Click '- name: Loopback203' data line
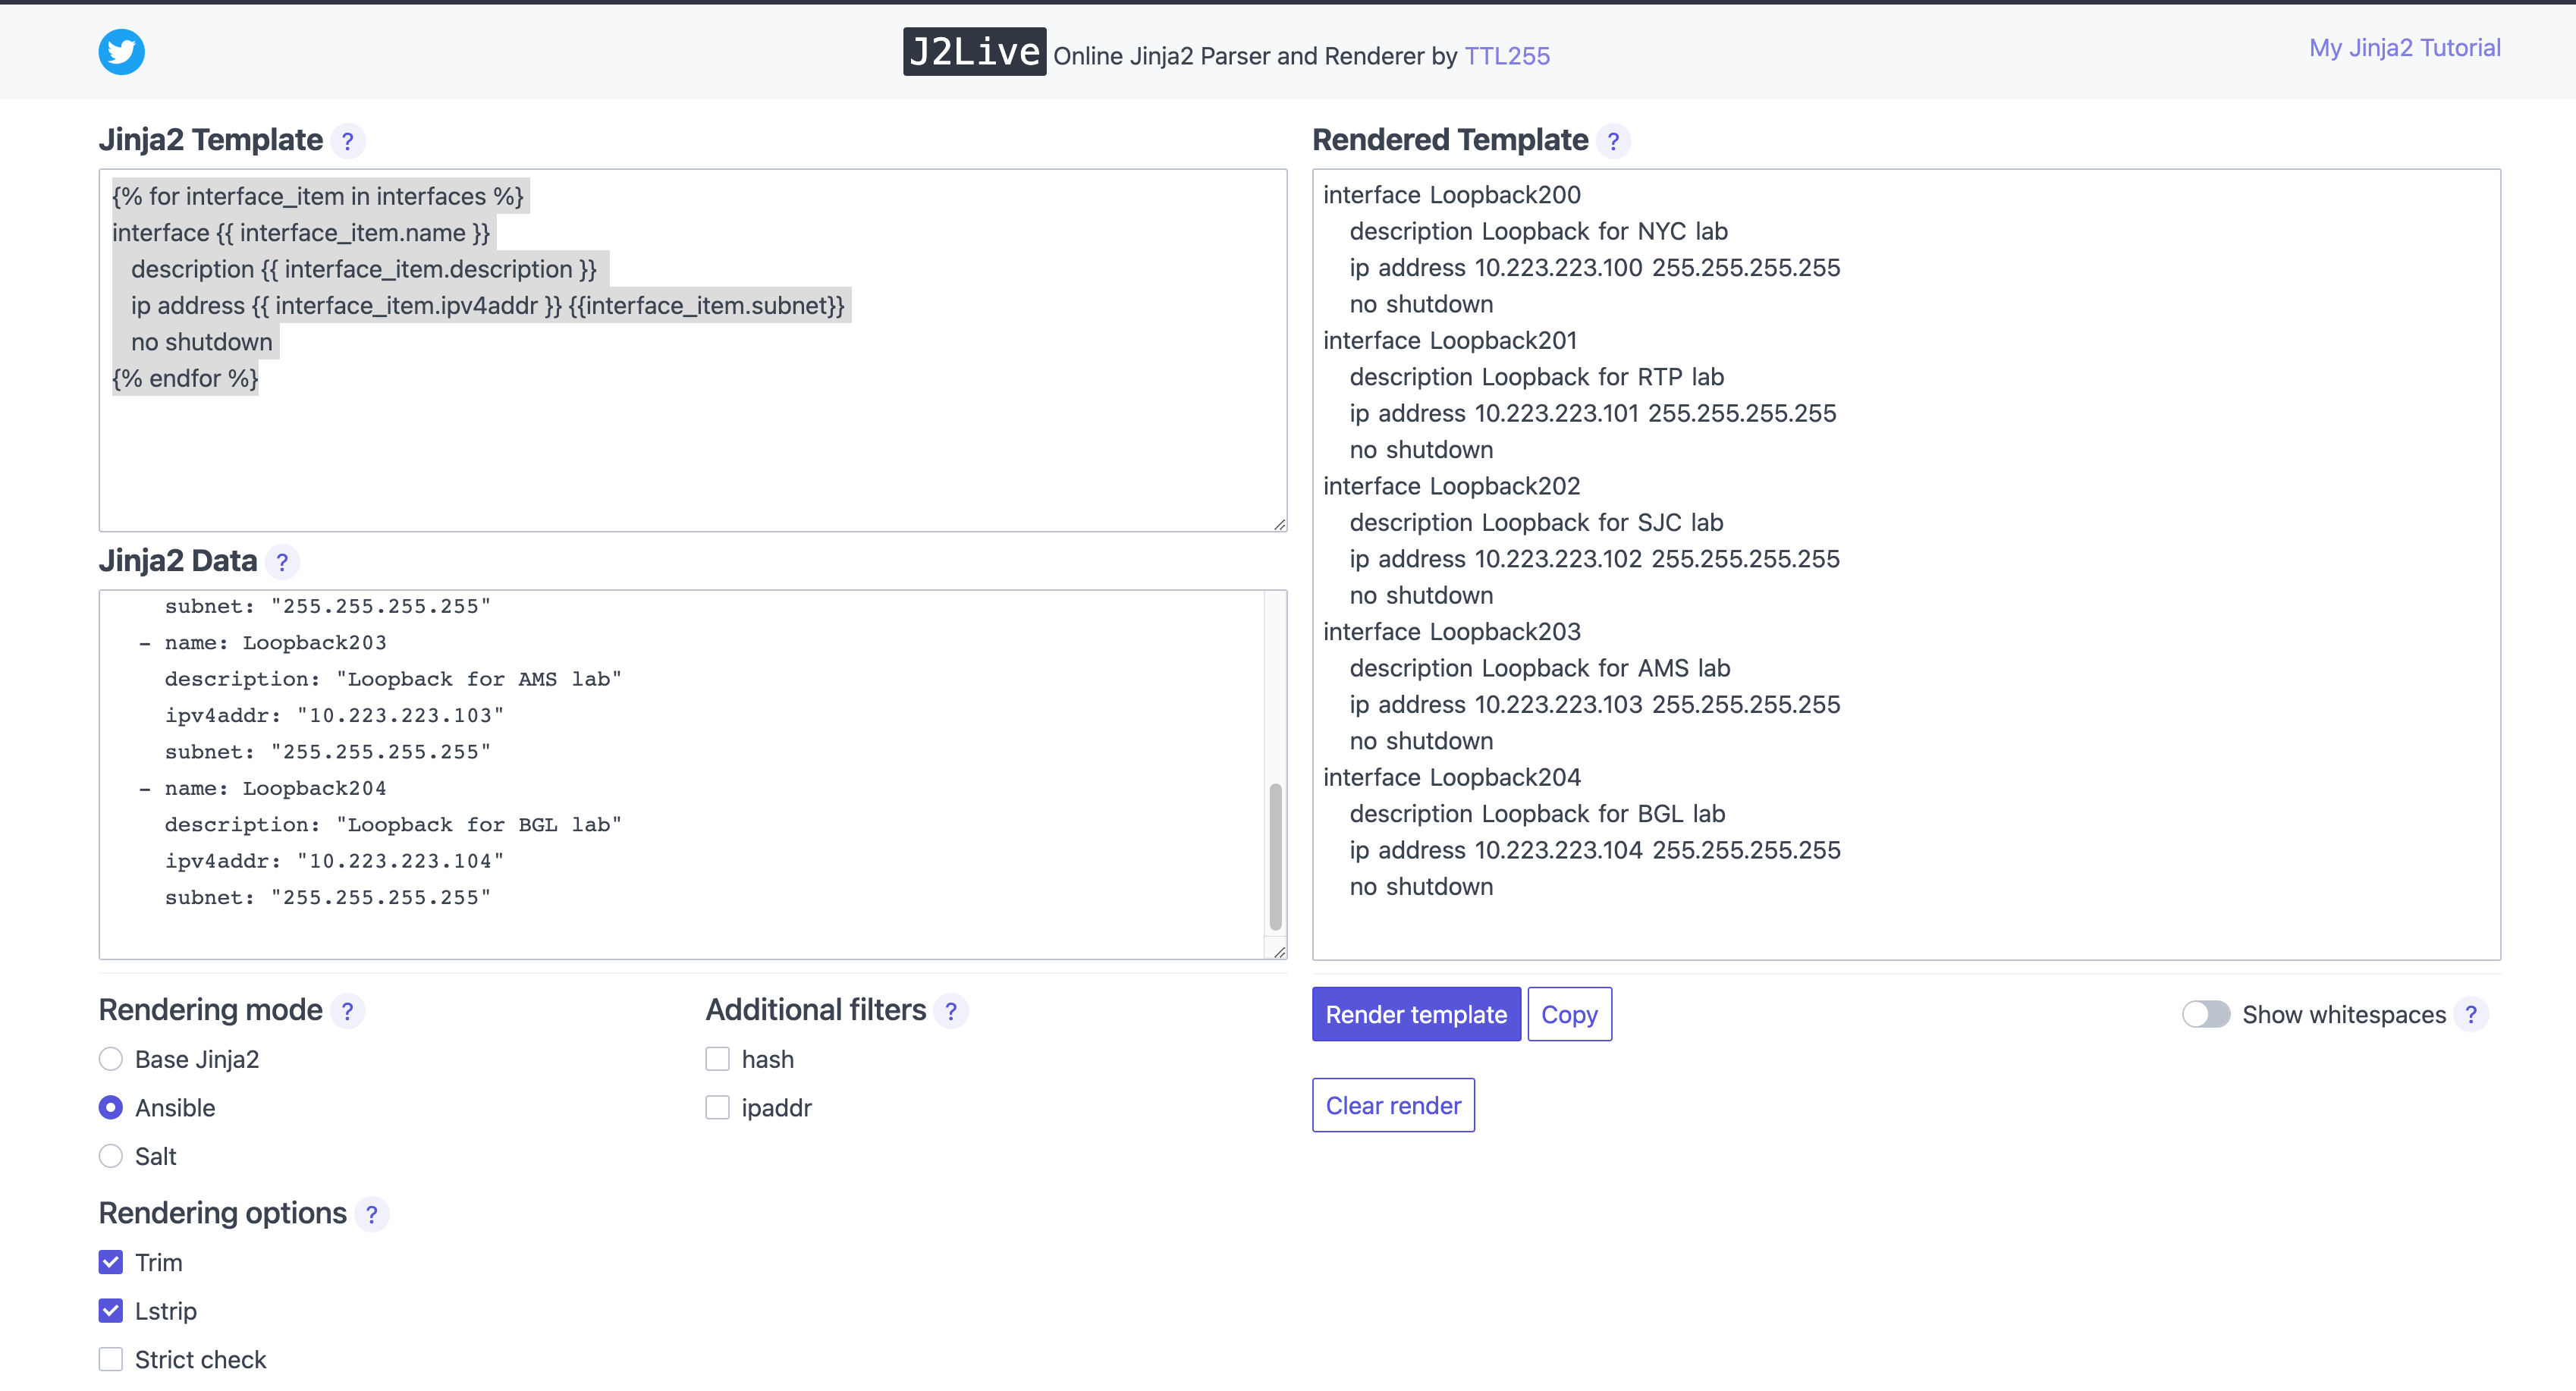This screenshot has width=2576, height=1391. pos(262,642)
